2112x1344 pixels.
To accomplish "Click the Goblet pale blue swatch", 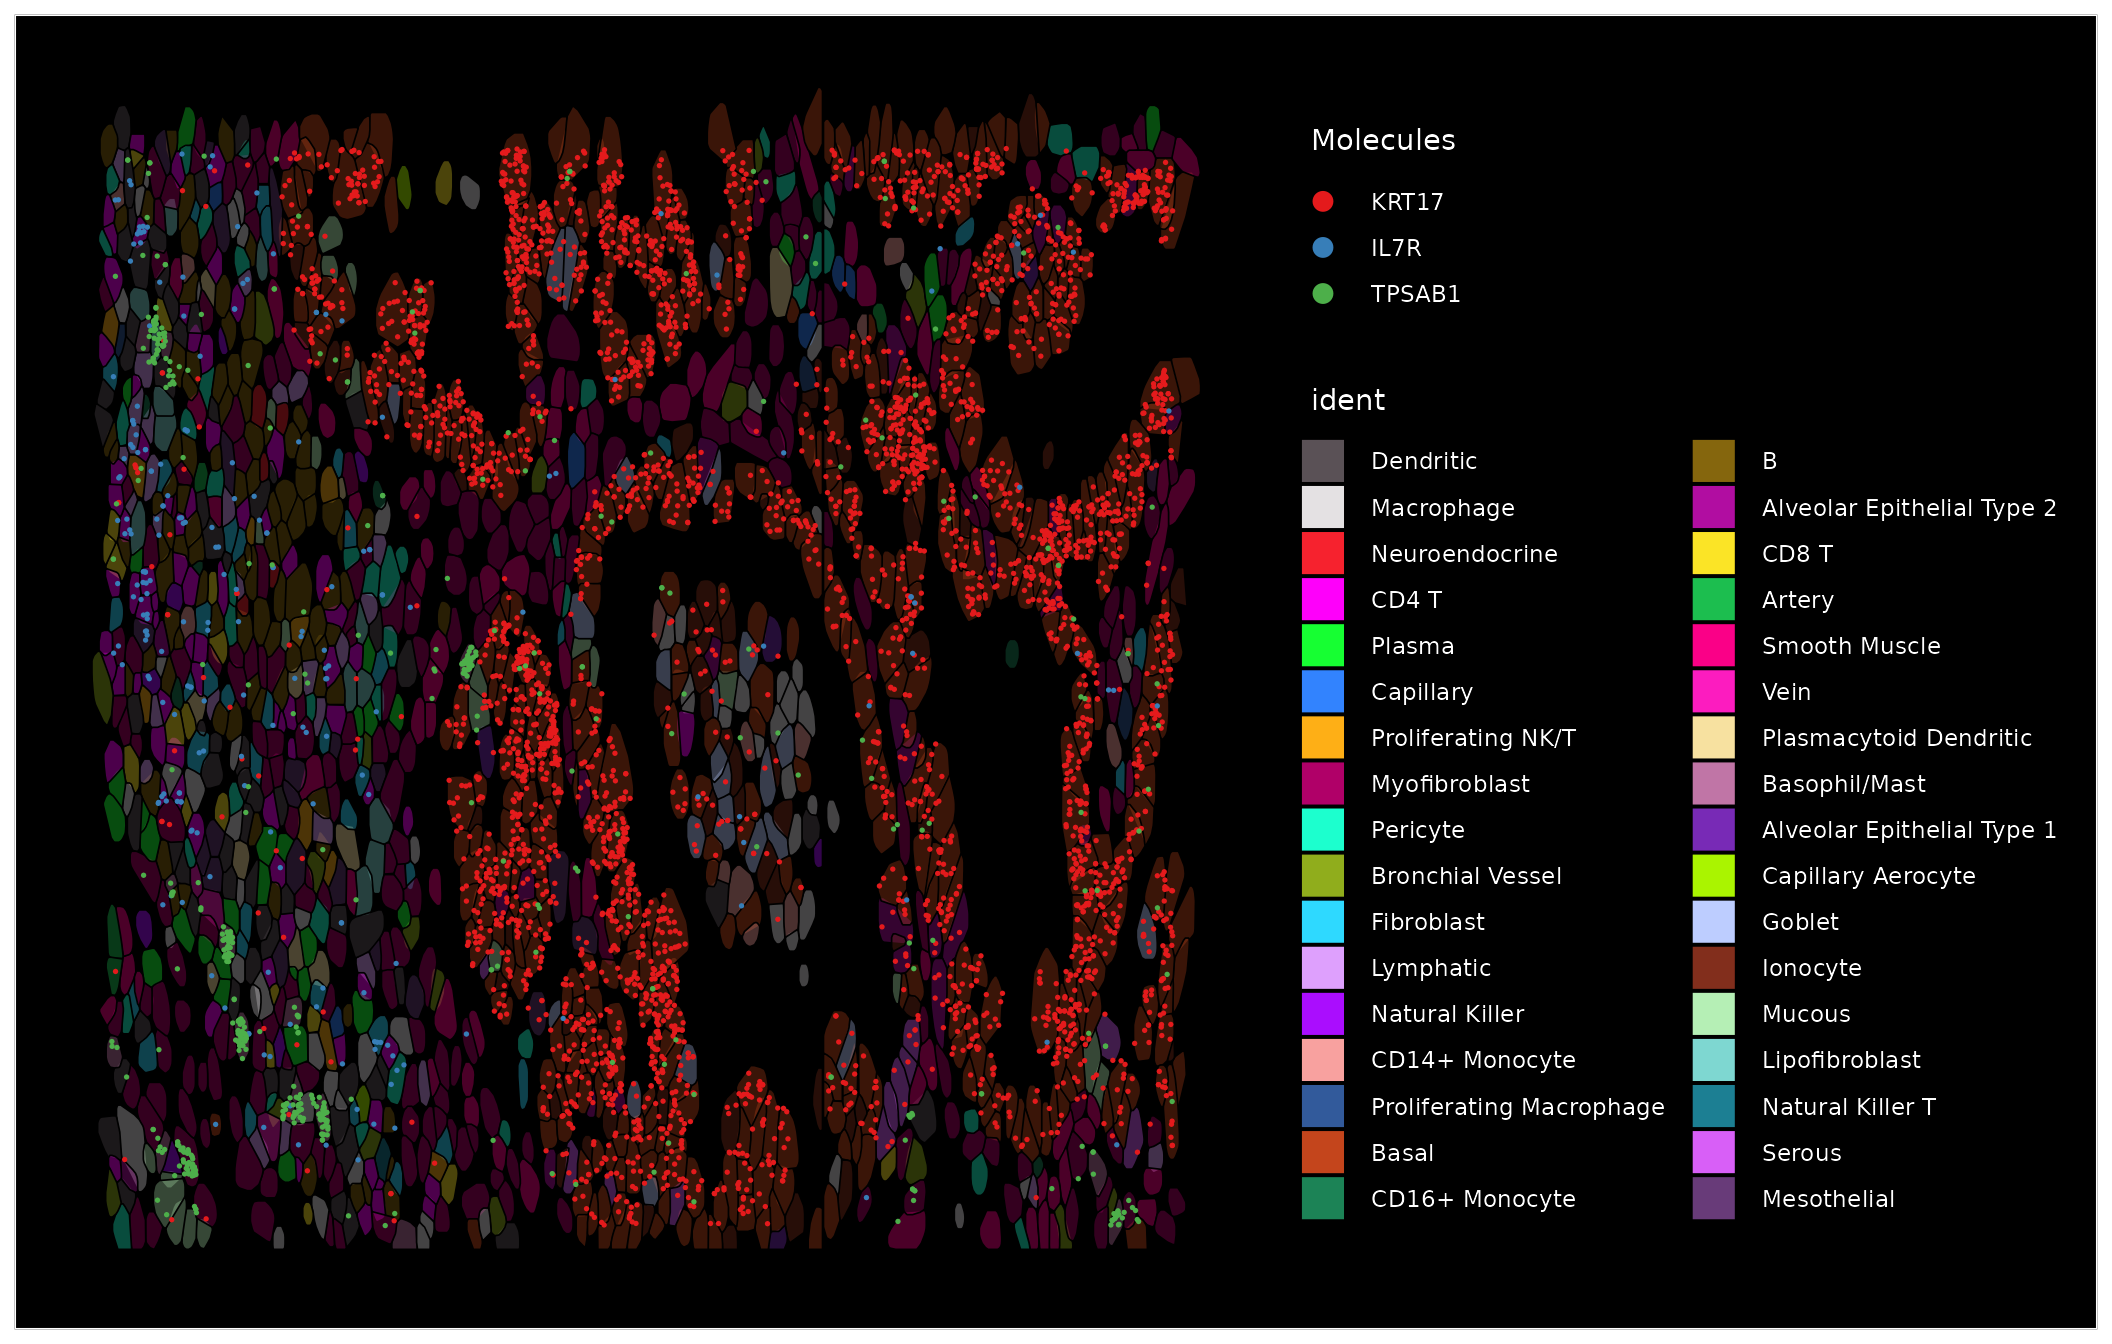I will (x=1713, y=921).
